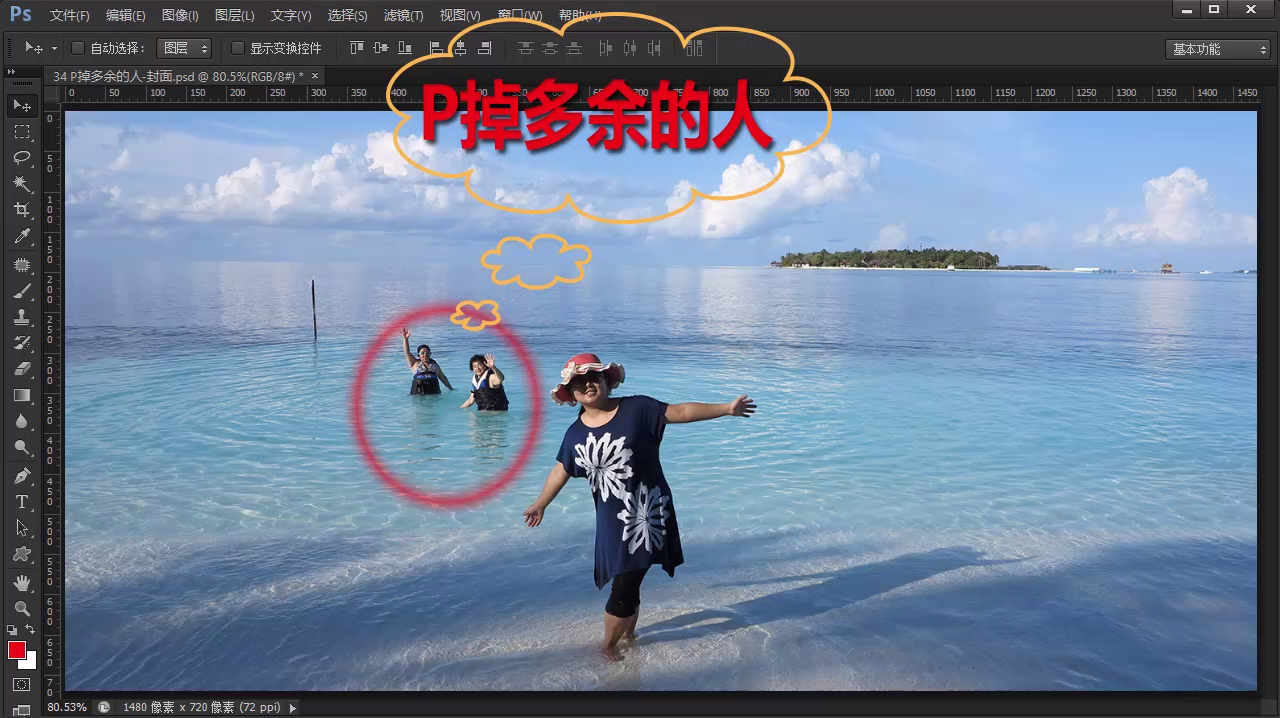Click the ruler origin corner box
Viewport: 1280px width, 718px height.
click(54, 93)
